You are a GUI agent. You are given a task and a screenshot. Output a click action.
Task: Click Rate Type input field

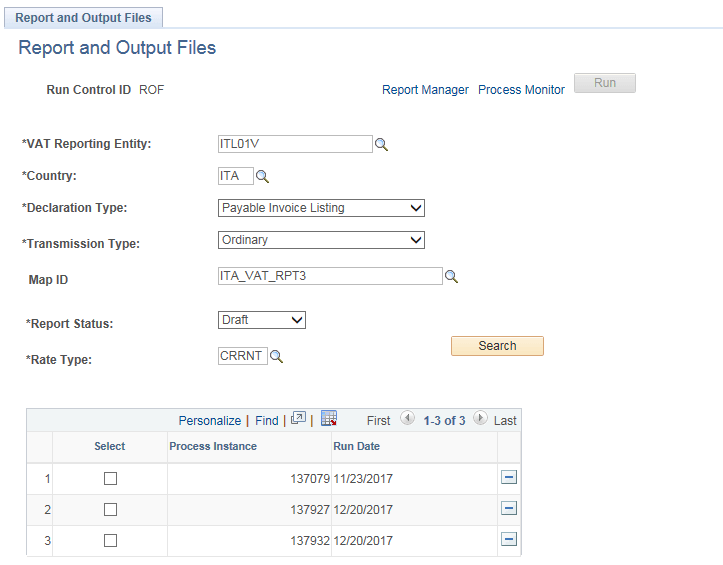[243, 356]
